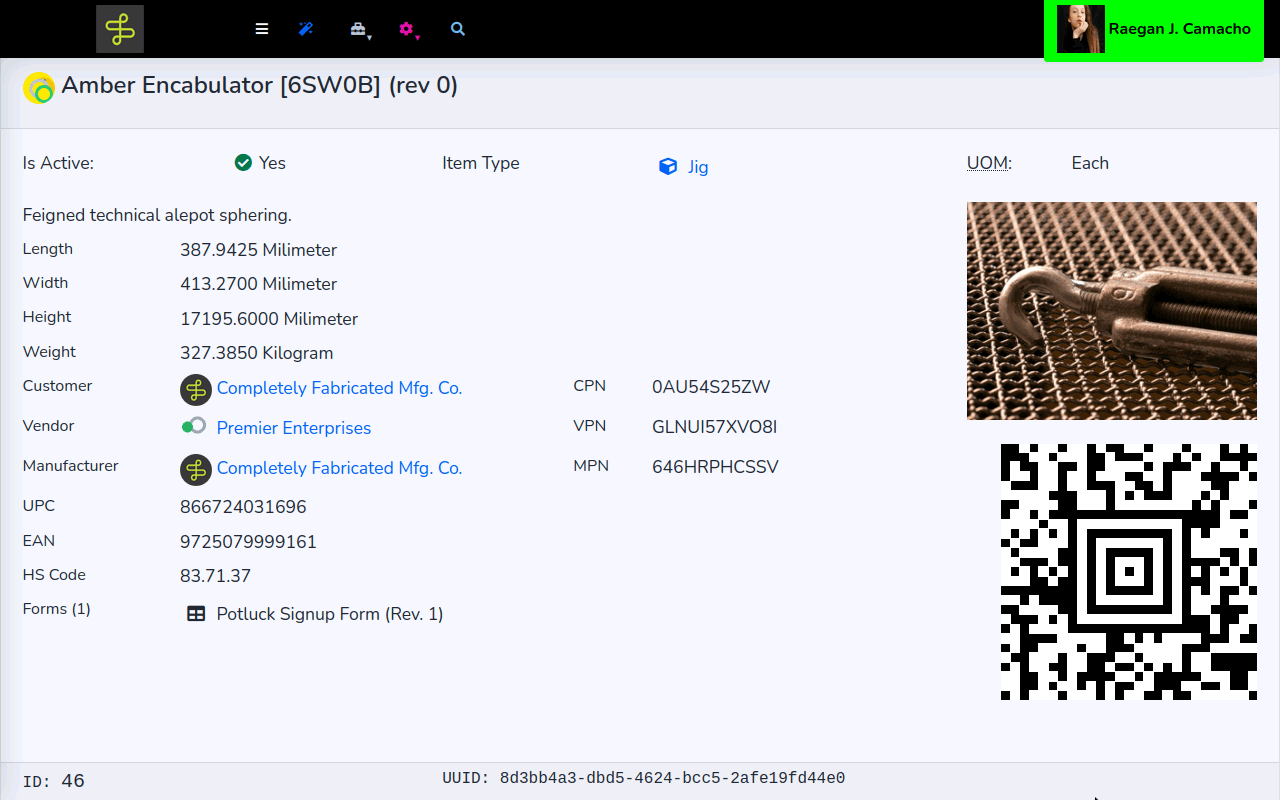The image size is (1280, 800).
Task: Click the green active checkmark icon
Action: (243, 162)
